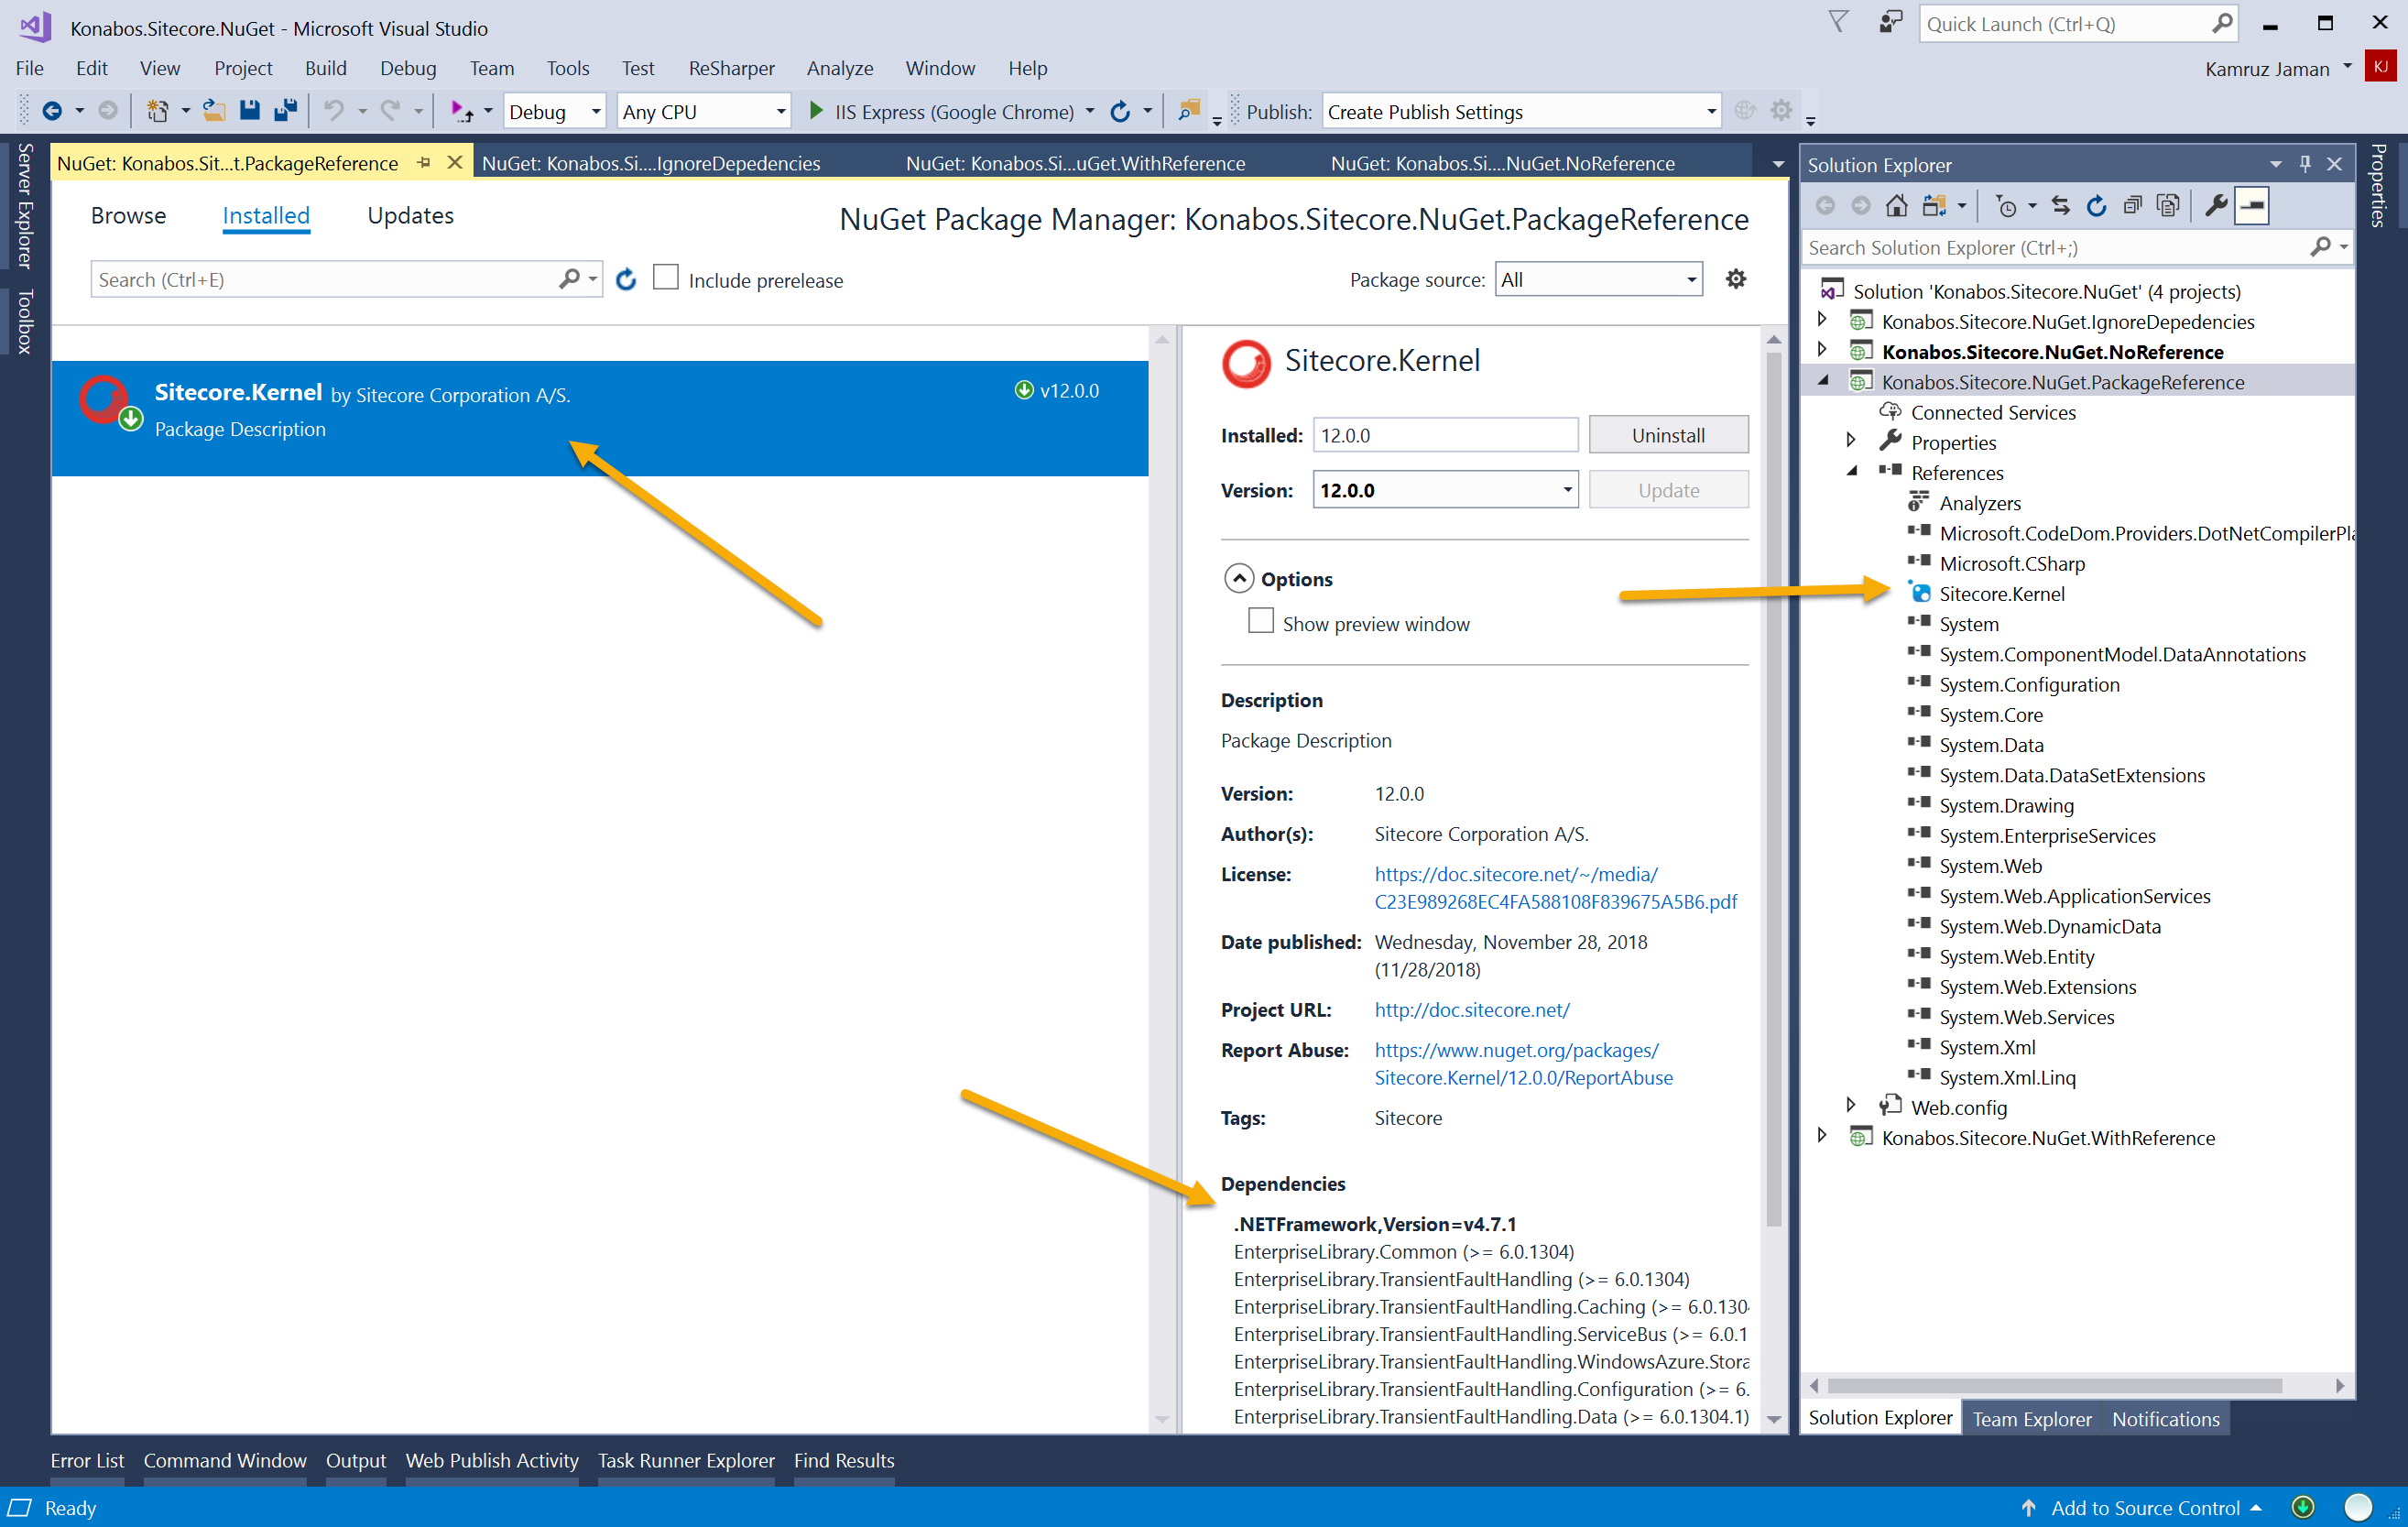Refresh the NuGet package list icon
2408x1527 pixels.
(x=626, y=280)
